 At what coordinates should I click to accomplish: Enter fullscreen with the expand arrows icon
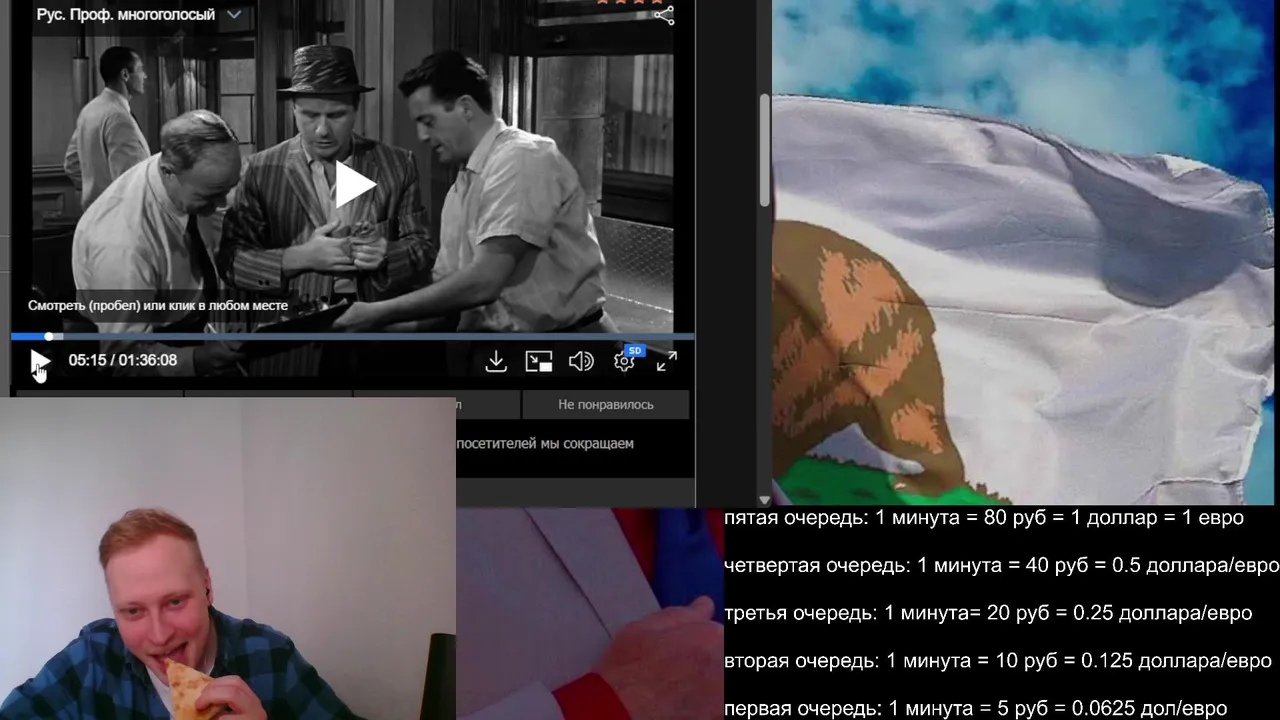click(x=667, y=361)
